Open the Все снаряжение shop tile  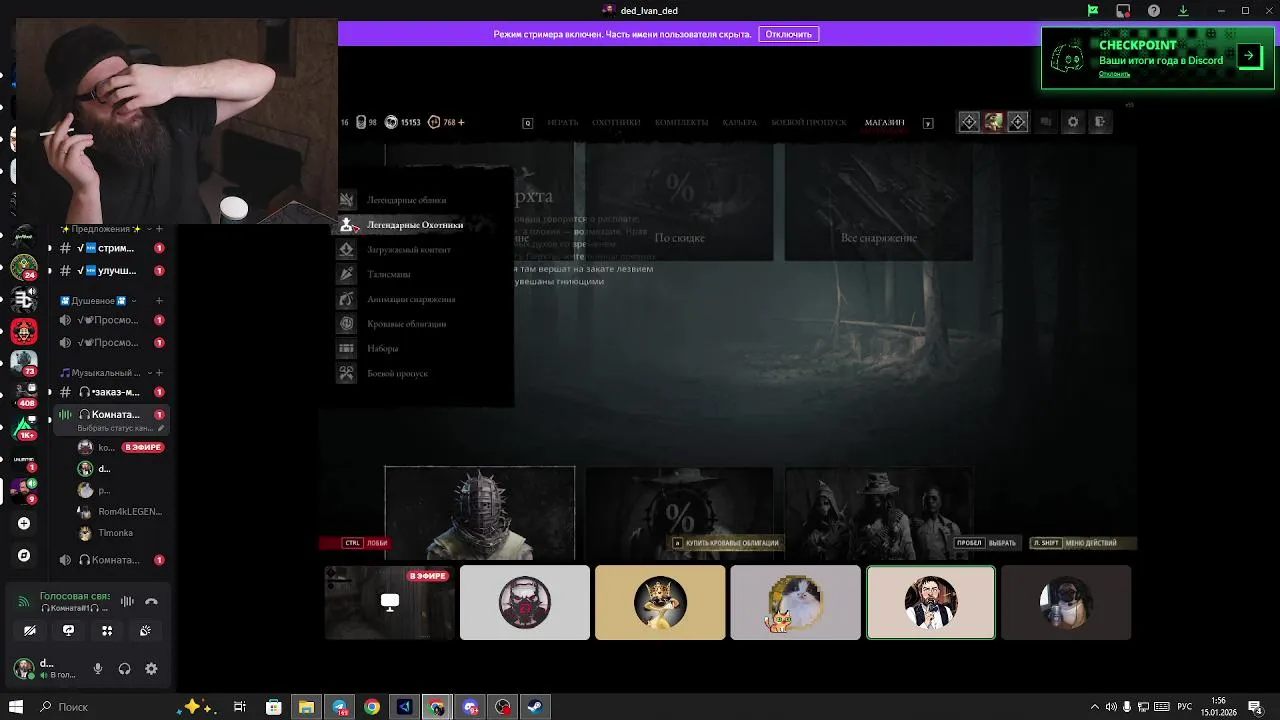coord(879,201)
